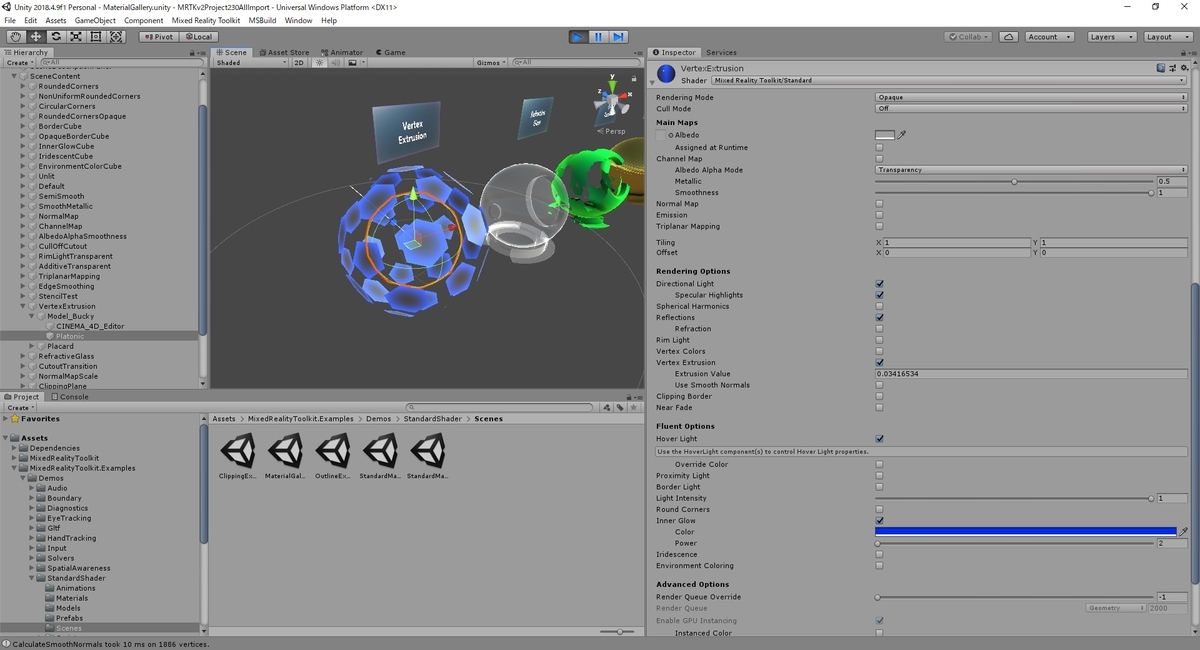Screen dimensions: 1200x650
Task: Select MaterialGal scene asset
Action: [285, 458]
